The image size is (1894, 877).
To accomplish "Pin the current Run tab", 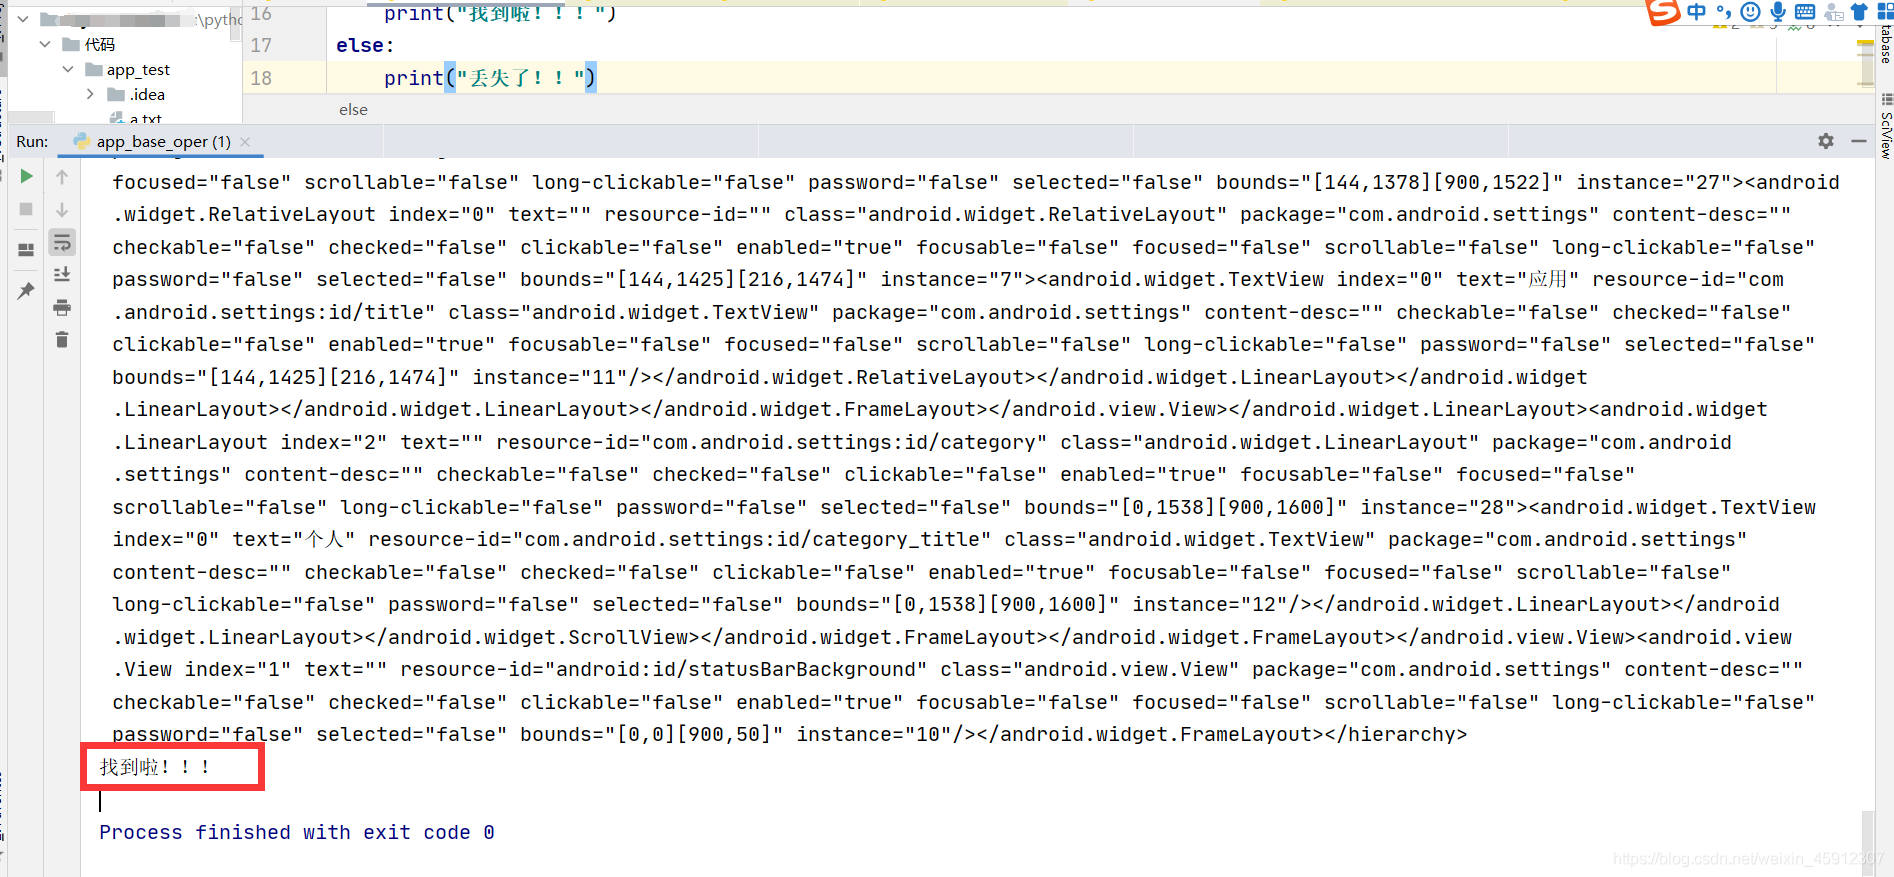I will coord(27,291).
